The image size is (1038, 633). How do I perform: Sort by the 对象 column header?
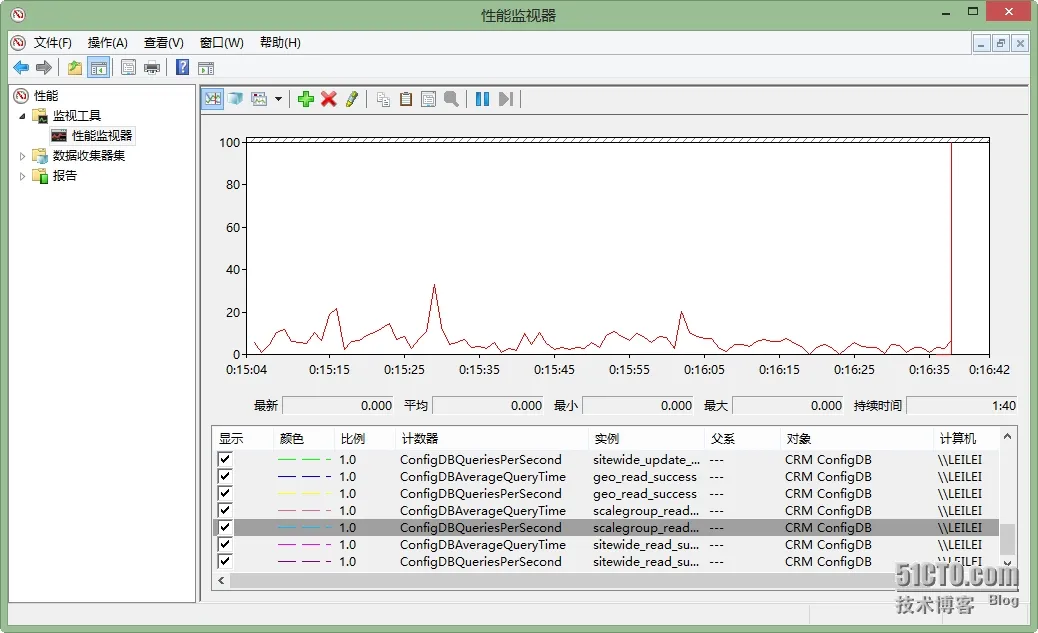857,438
